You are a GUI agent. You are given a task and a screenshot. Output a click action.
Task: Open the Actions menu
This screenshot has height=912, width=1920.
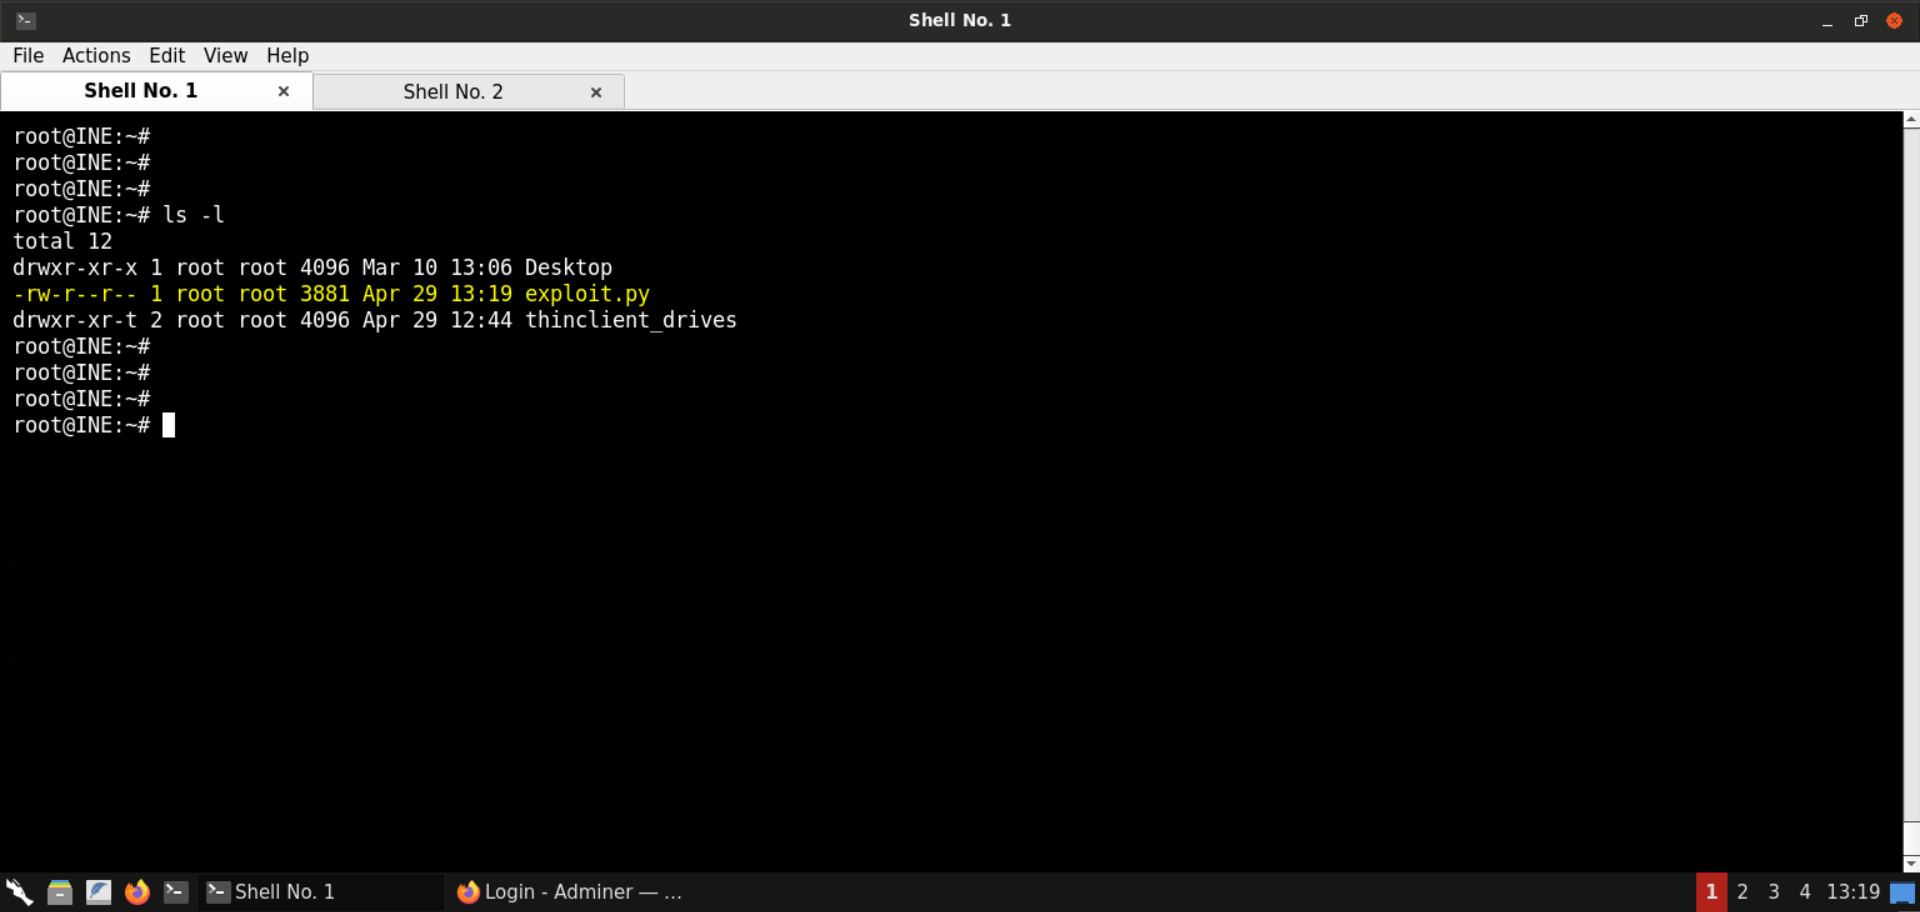tap(96, 56)
